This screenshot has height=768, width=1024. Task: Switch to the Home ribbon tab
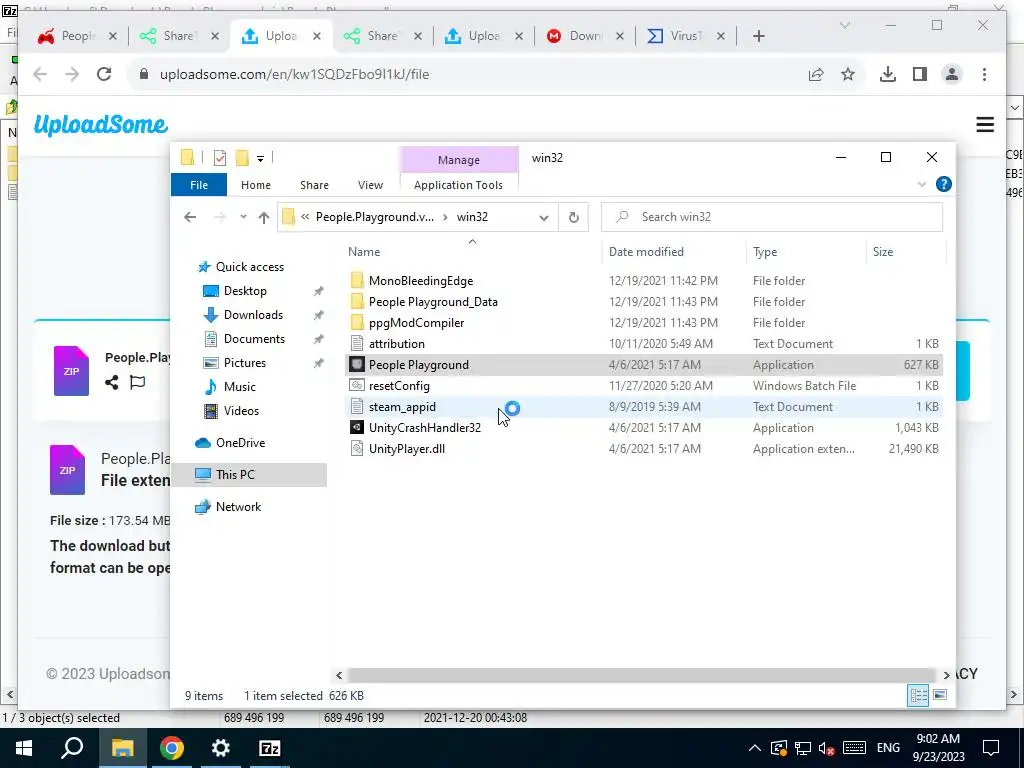(255, 185)
